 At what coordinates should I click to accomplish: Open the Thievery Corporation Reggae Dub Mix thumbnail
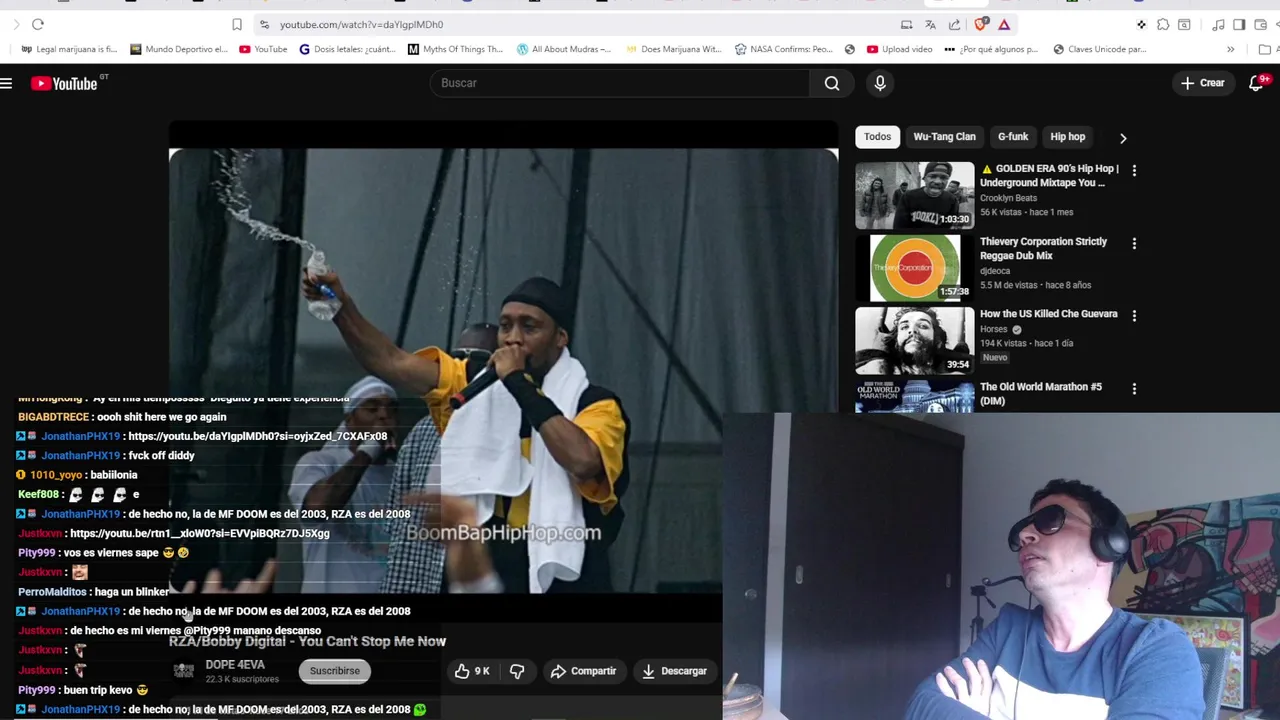click(914, 268)
